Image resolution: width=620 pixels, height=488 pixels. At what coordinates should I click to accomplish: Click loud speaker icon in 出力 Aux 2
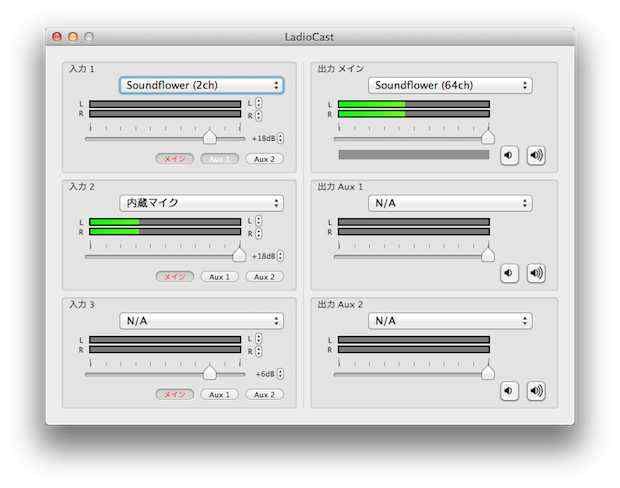coord(536,391)
